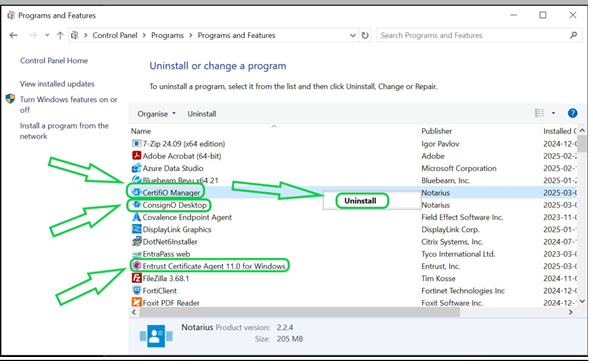Open View installed updates link
This screenshot has width=593, height=364.
57,84
